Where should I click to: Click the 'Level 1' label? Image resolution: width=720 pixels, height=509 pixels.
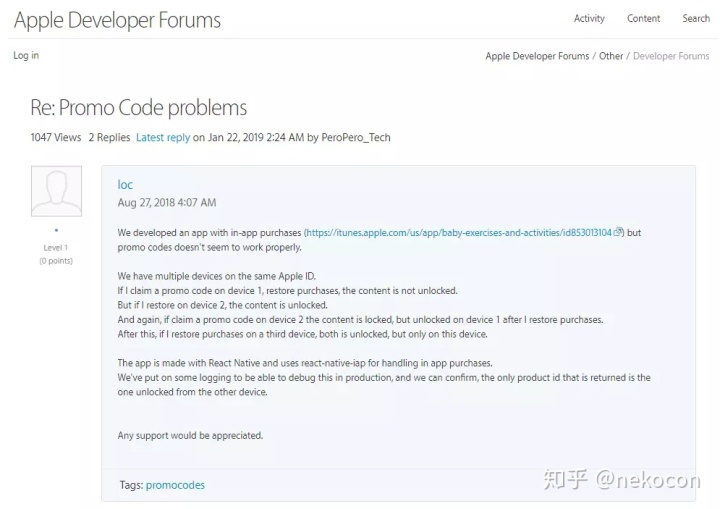pyautogui.click(x=56, y=248)
